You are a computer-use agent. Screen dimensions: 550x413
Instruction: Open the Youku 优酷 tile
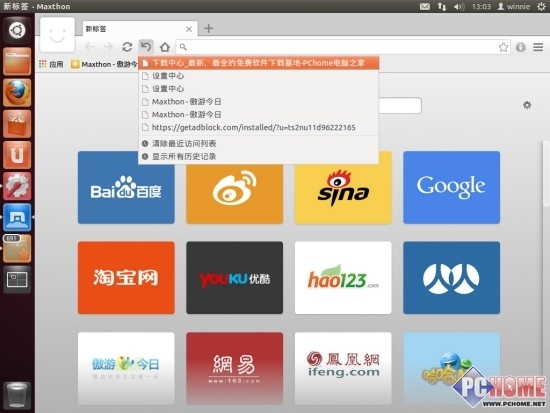pyautogui.click(x=234, y=278)
